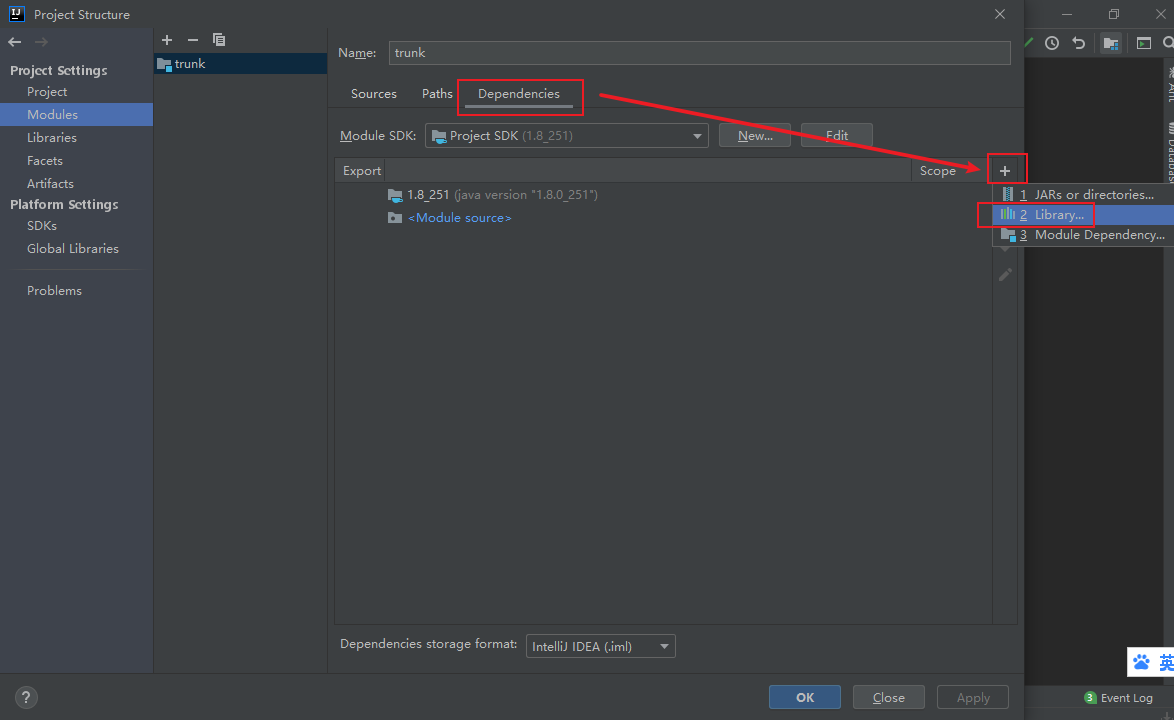The height and width of the screenshot is (720, 1174).
Task: Click the Baidu input method icon
Action: [x=1141, y=662]
